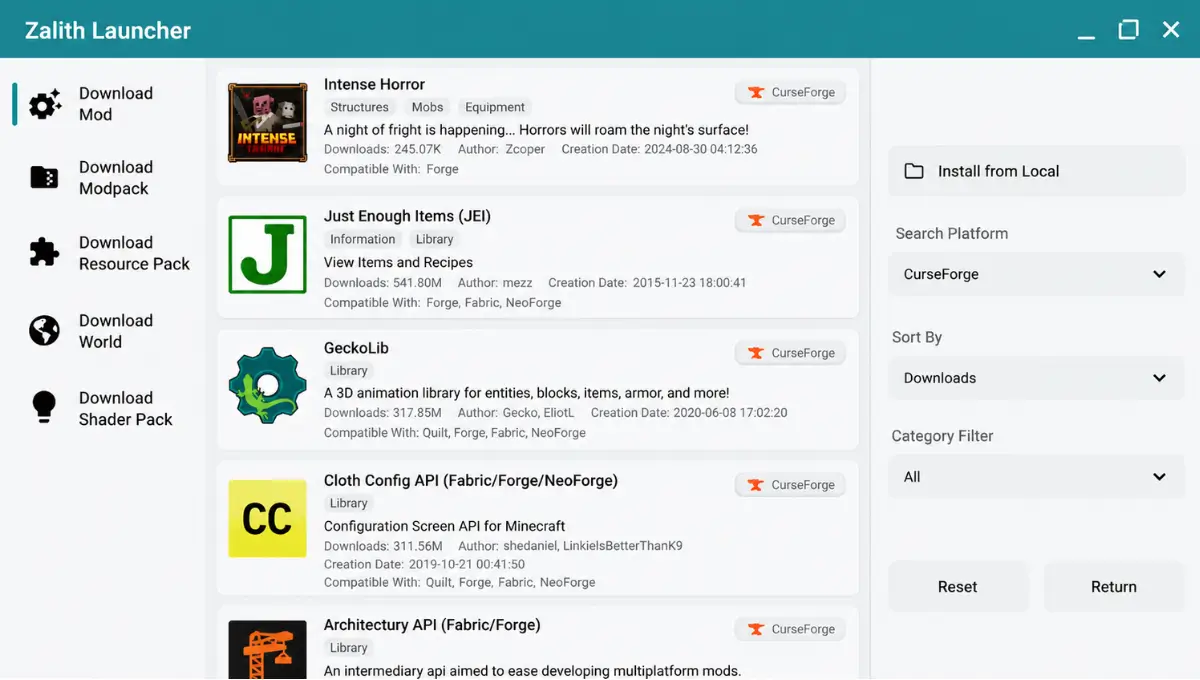Click 'Author: Gecko, EliotL' text
This screenshot has width=1200, height=680.
[516, 412]
